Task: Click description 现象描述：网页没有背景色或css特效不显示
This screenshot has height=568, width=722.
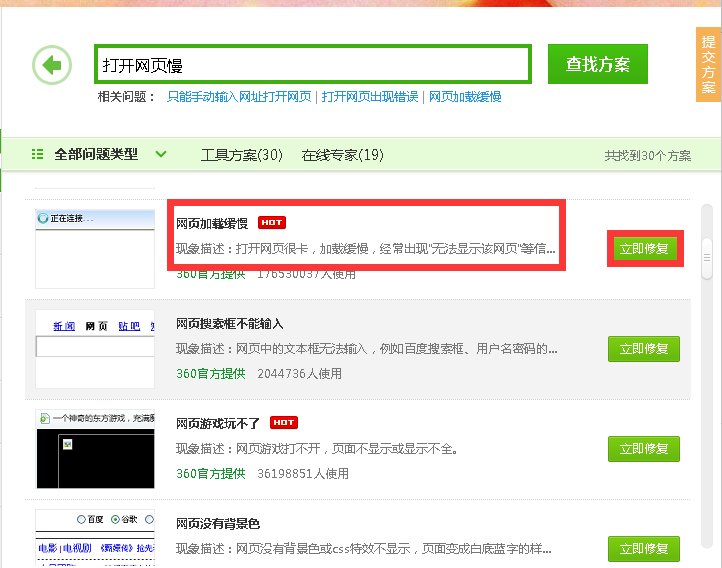Action: tap(364, 549)
